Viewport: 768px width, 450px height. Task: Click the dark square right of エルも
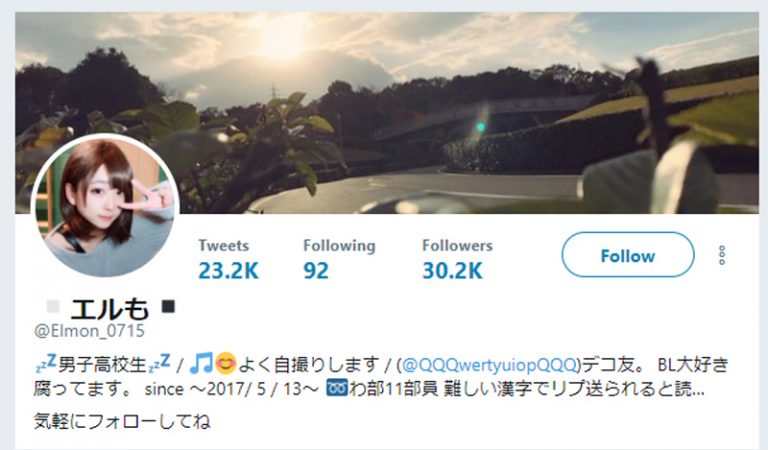tap(168, 307)
